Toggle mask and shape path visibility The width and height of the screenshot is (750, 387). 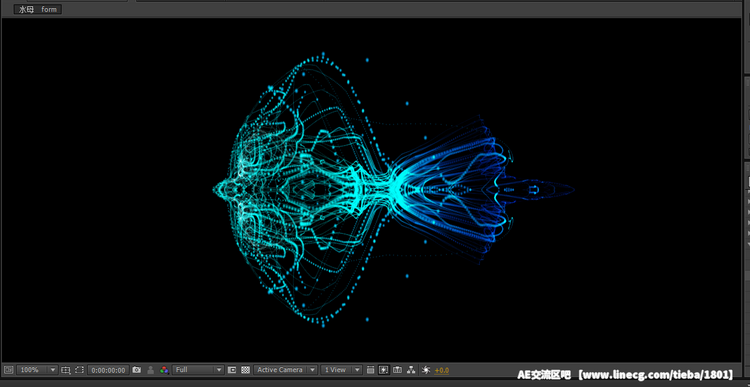79,370
